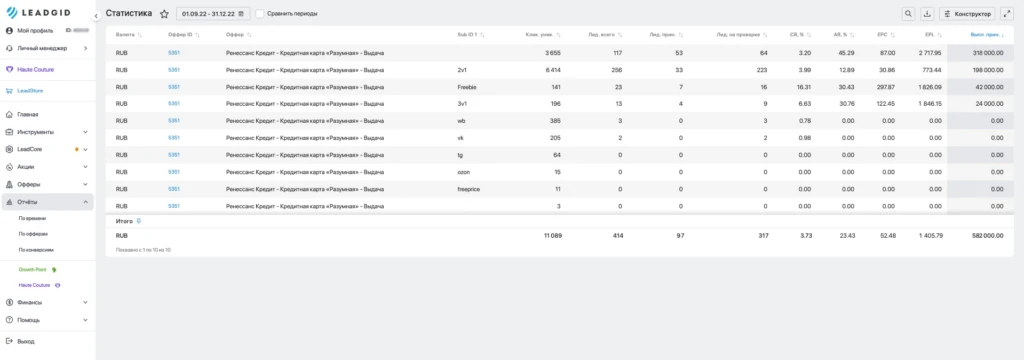Click the LeadCore icon in sidebar
Screen dimensions: 1024x360
pyautogui.click(x=9, y=149)
